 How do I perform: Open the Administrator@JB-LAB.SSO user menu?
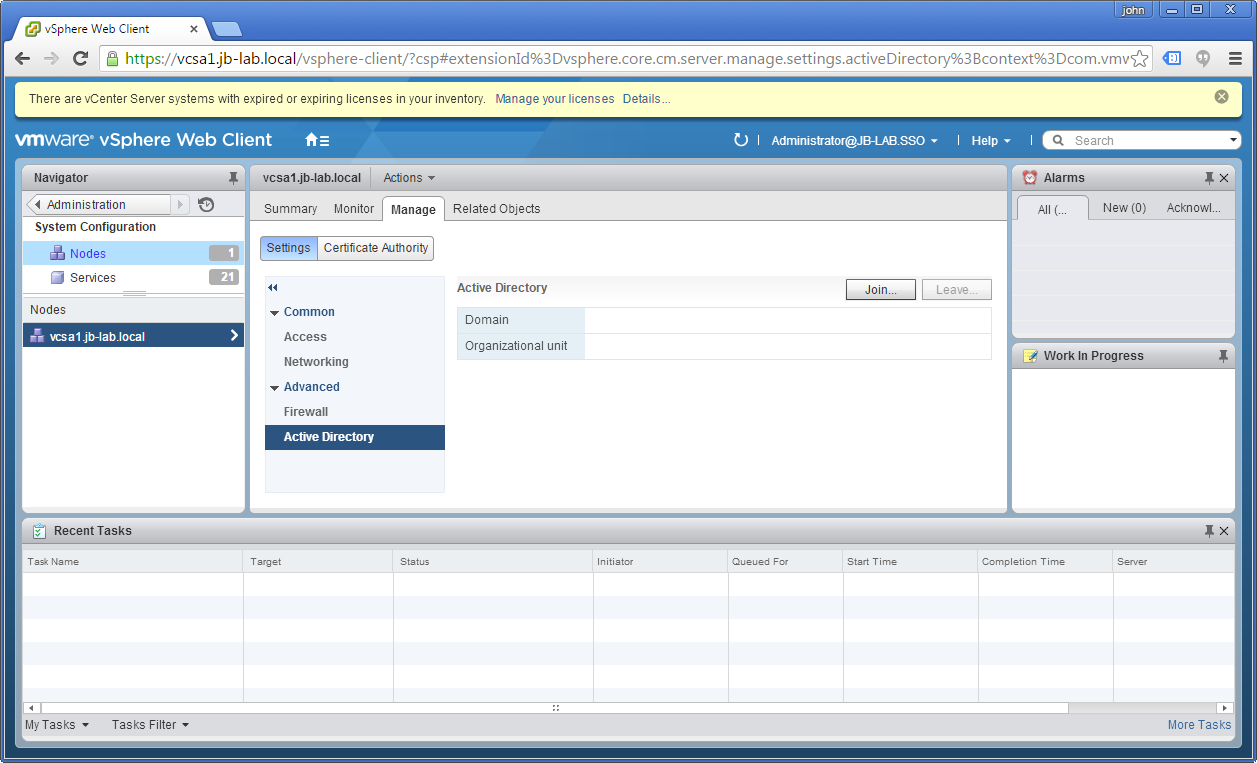(x=854, y=141)
